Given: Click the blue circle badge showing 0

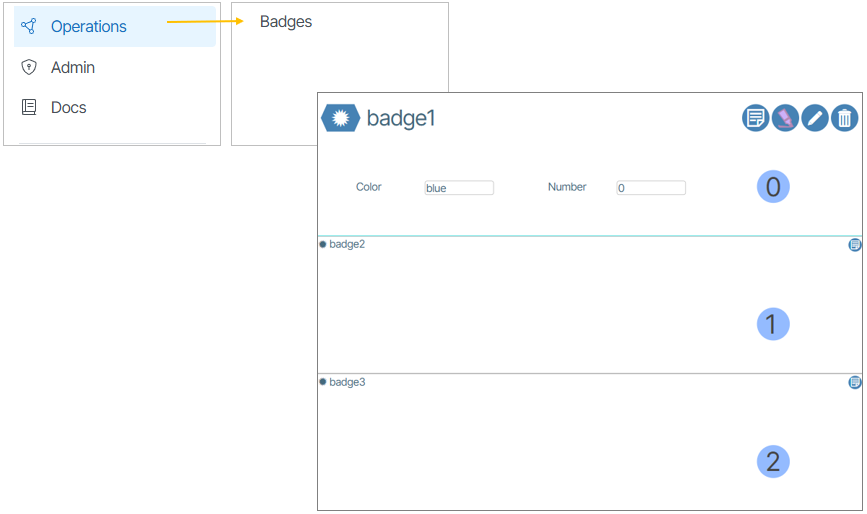Looking at the screenshot, I should click(x=773, y=186).
